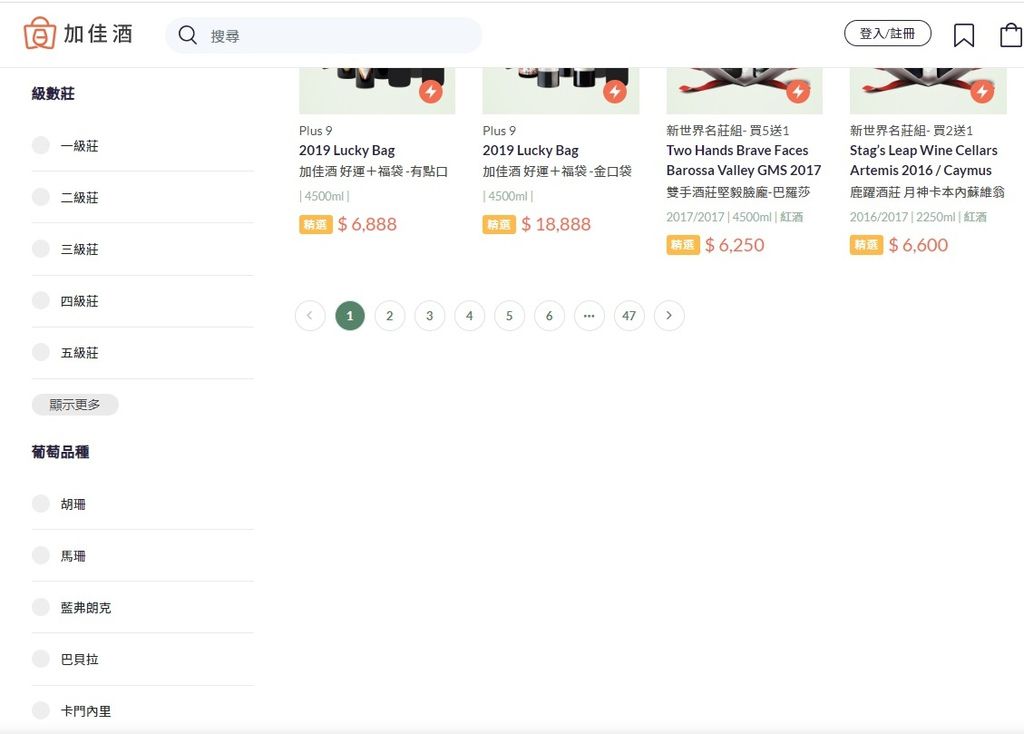Open Stag's Leap Wine Cellars product title
1024x734 pixels.
tap(923, 160)
